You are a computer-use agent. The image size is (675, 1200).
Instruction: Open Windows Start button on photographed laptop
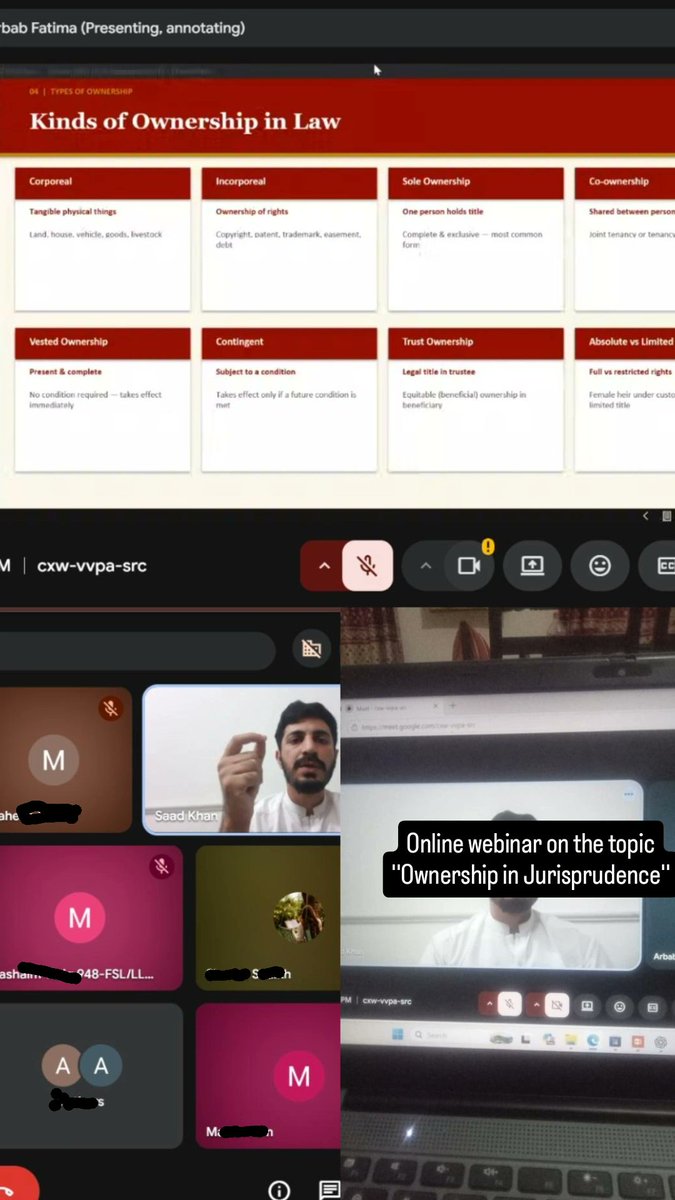coord(398,1034)
